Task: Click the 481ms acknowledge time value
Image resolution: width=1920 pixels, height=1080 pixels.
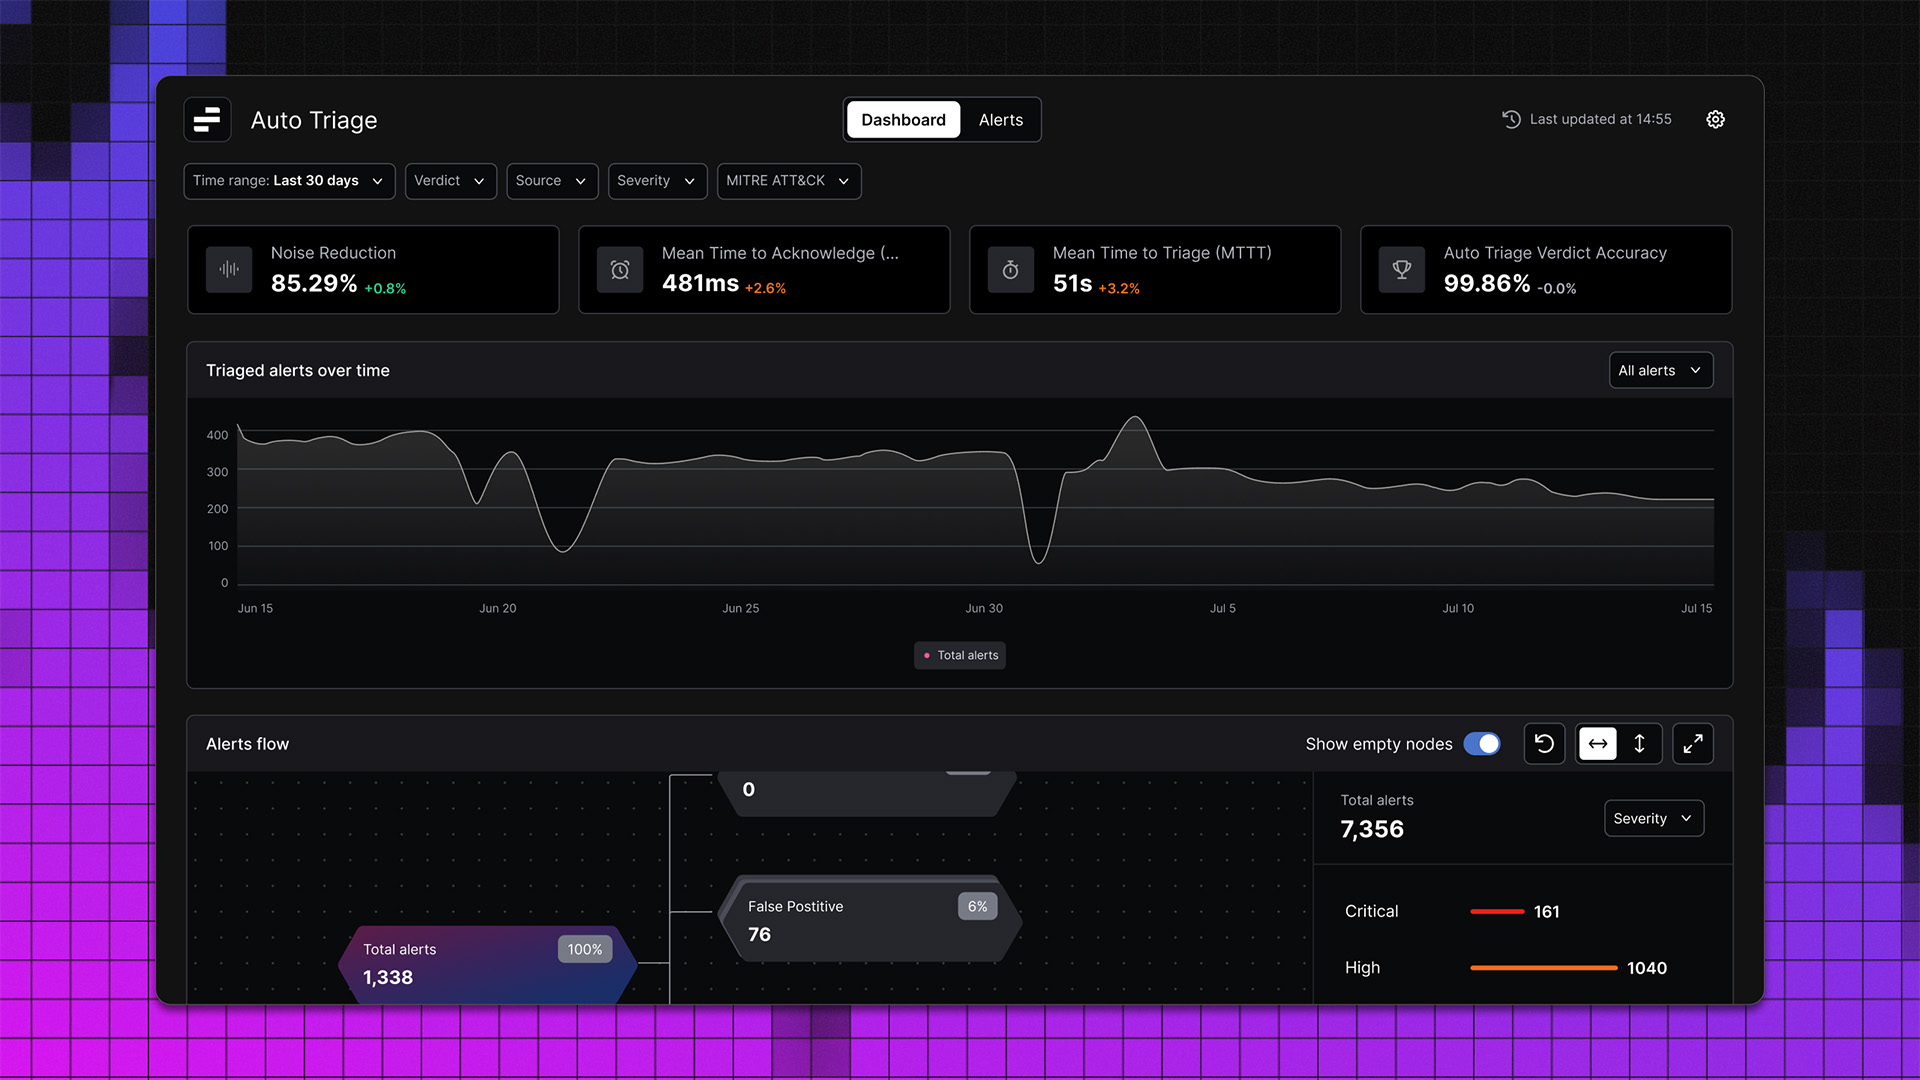Action: pyautogui.click(x=700, y=284)
